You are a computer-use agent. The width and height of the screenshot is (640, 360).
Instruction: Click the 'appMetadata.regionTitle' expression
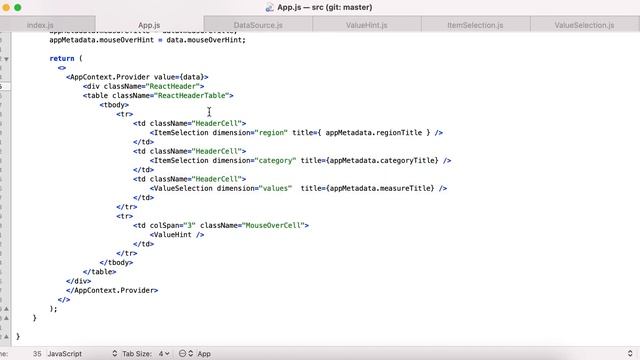[373, 133]
